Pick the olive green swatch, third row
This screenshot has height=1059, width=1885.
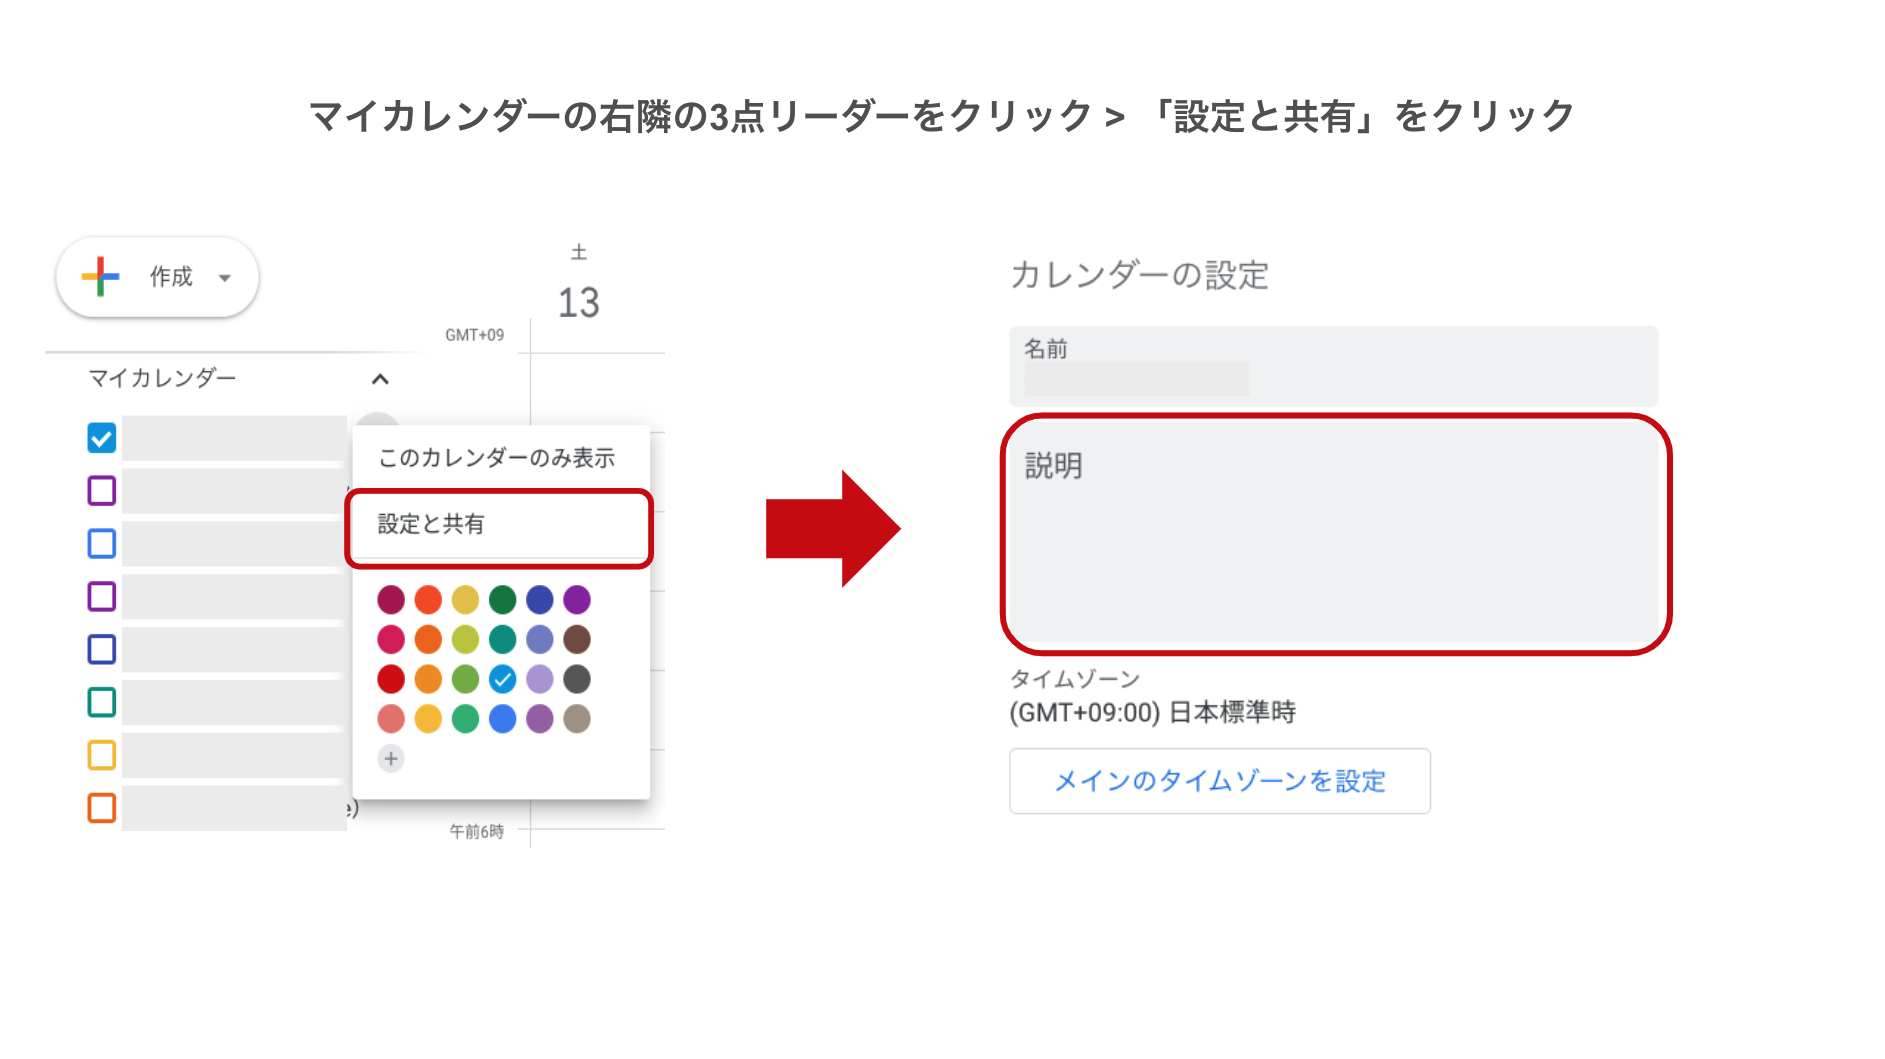465,679
